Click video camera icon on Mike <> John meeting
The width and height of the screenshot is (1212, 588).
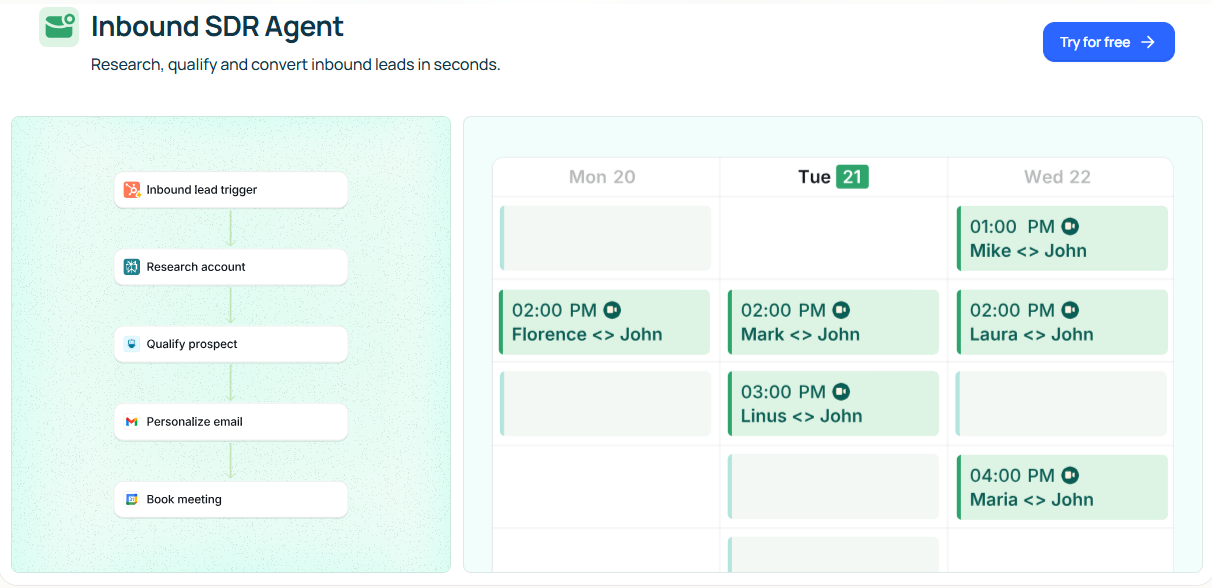click(1070, 227)
